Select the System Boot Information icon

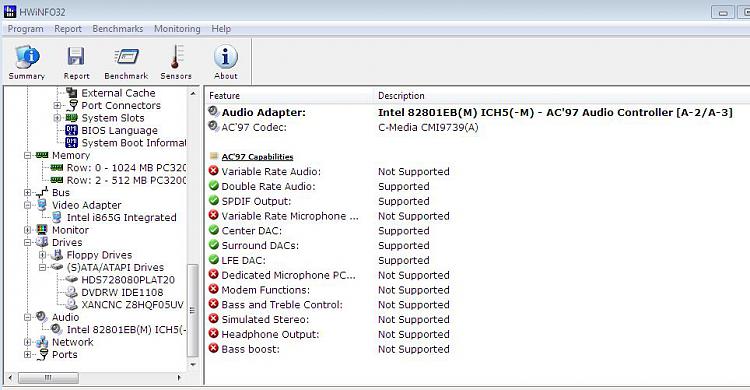tap(72, 143)
